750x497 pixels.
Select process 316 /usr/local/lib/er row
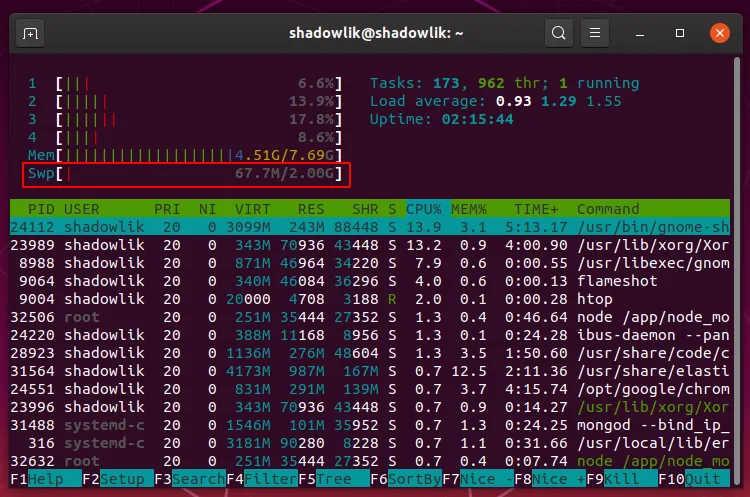pyautogui.click(x=370, y=443)
